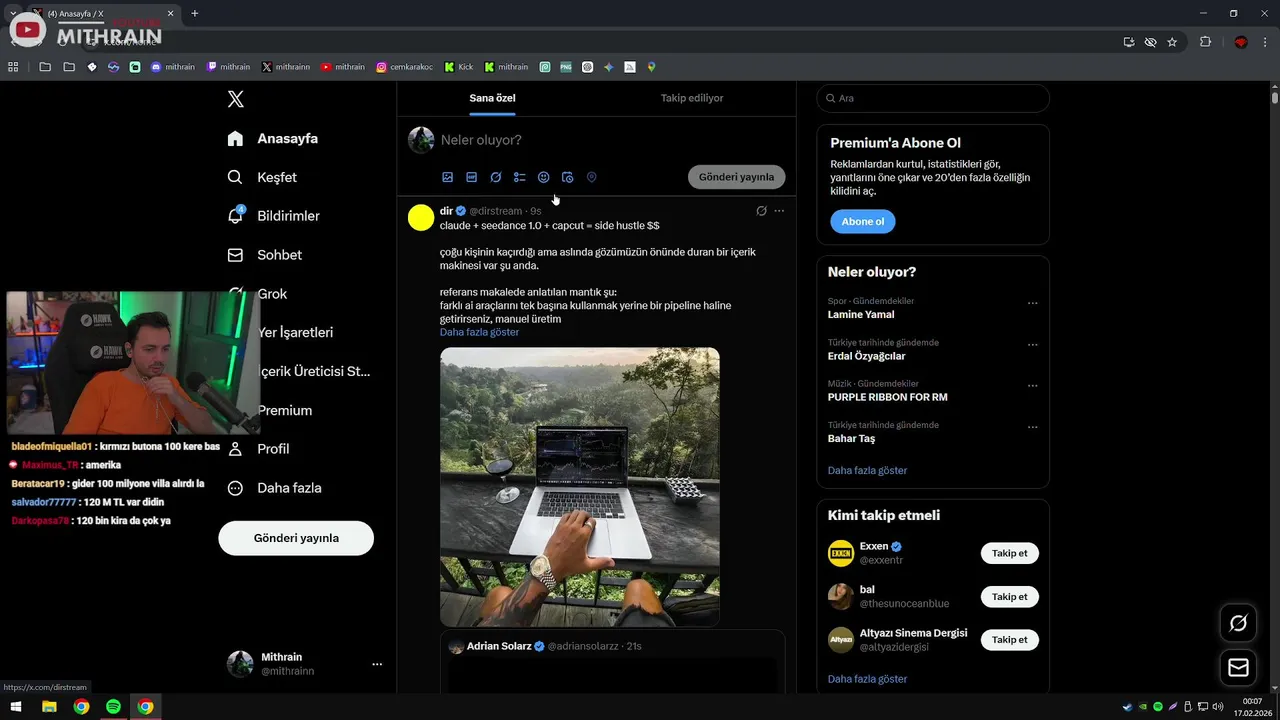The width and height of the screenshot is (1280, 720).
Task: Open Bahar Taş trending topic
Action: (x=851, y=438)
